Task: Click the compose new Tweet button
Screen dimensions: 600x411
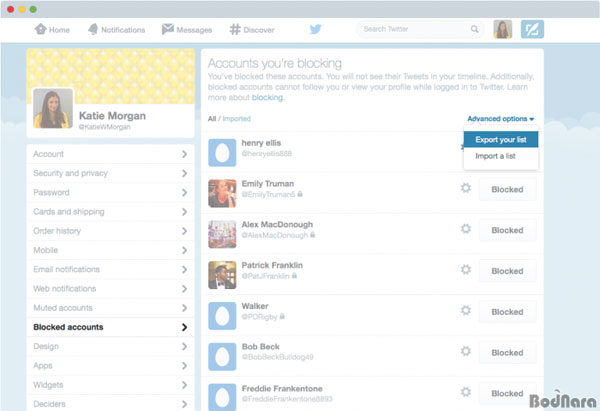Action: pyautogui.click(x=532, y=29)
